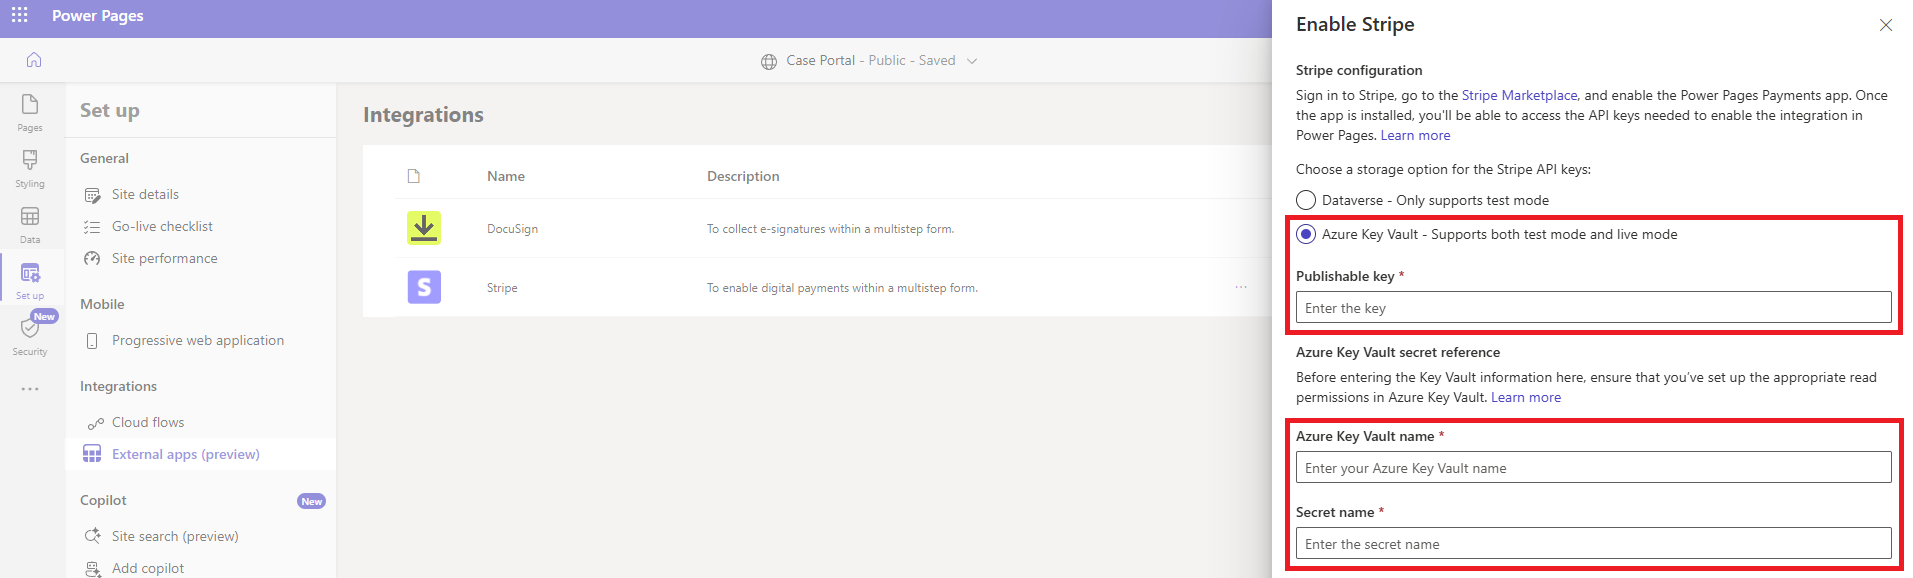1913x578 pixels.
Task: Go to the Home icon
Action: pos(34,60)
